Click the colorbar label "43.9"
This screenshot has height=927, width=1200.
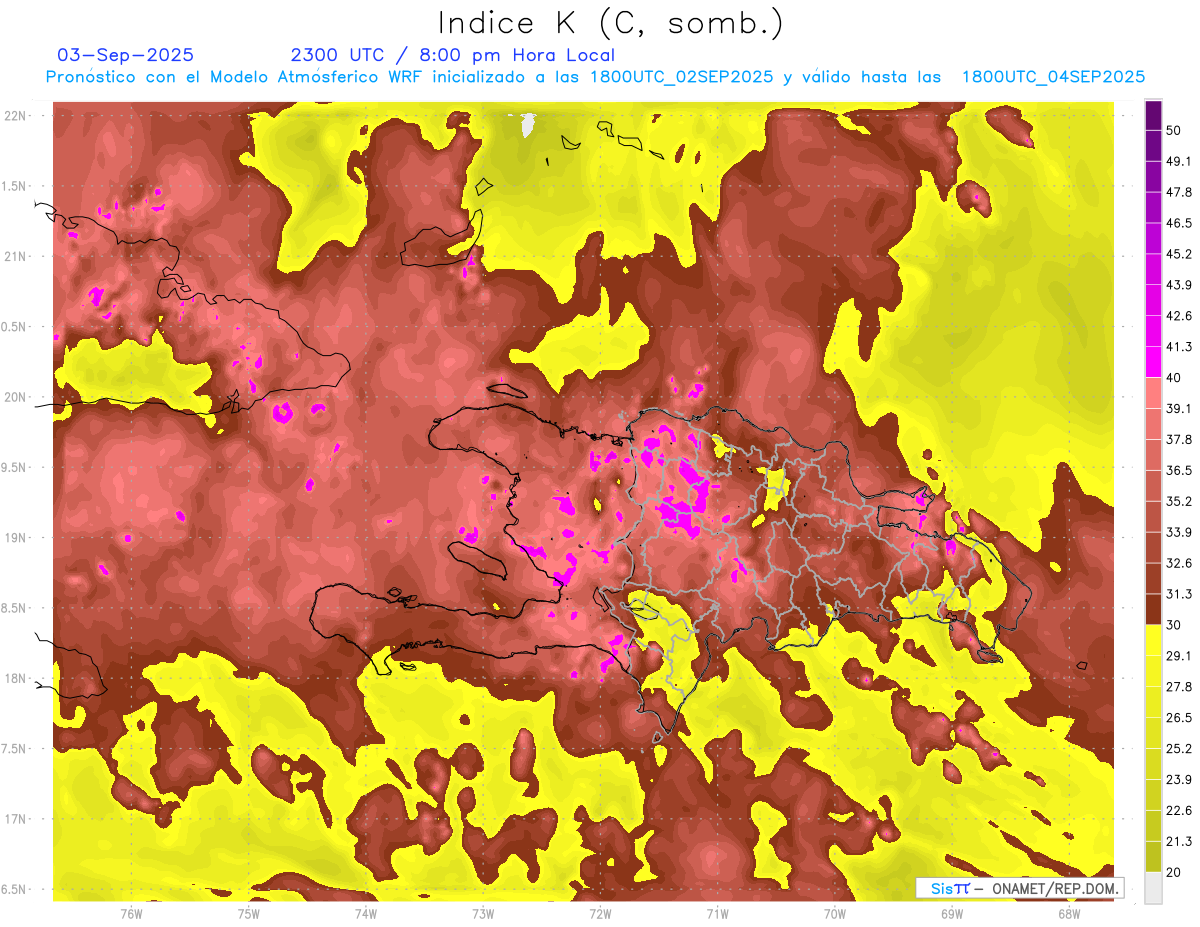[1179, 285]
